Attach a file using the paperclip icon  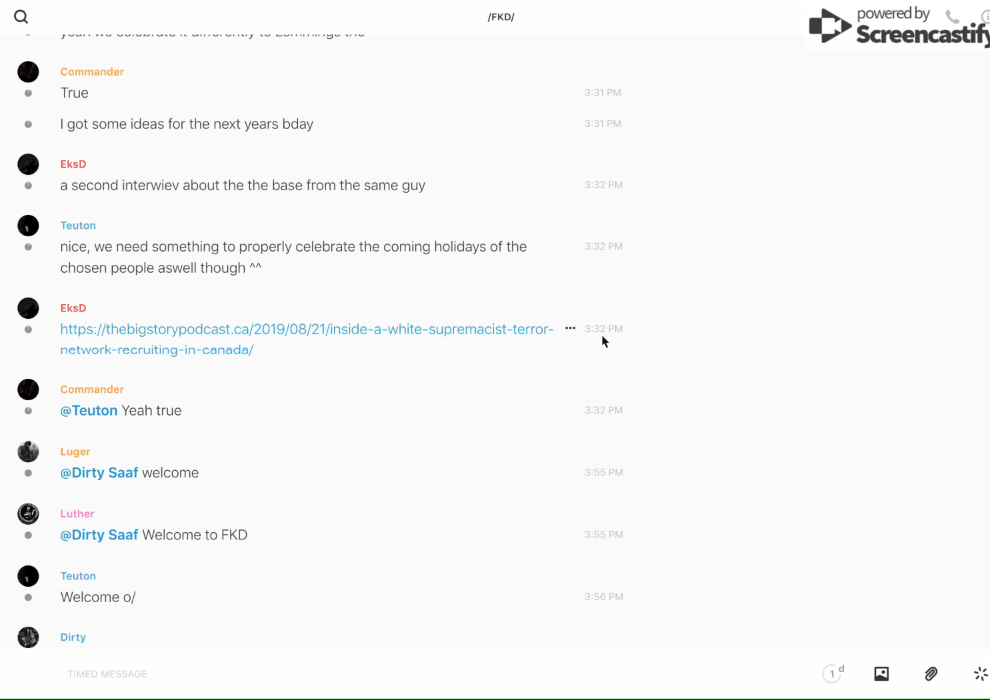click(931, 674)
